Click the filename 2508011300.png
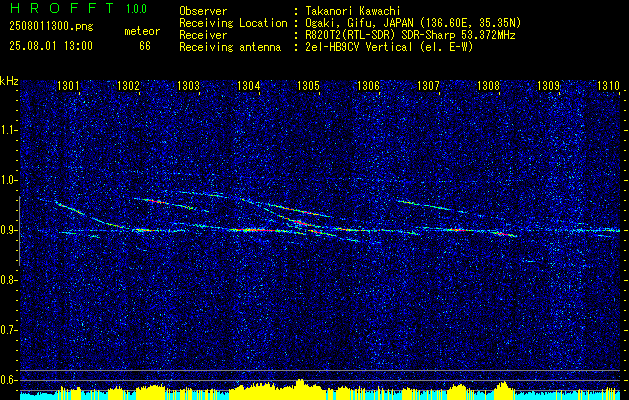This screenshot has height=400, width=629. (51, 27)
